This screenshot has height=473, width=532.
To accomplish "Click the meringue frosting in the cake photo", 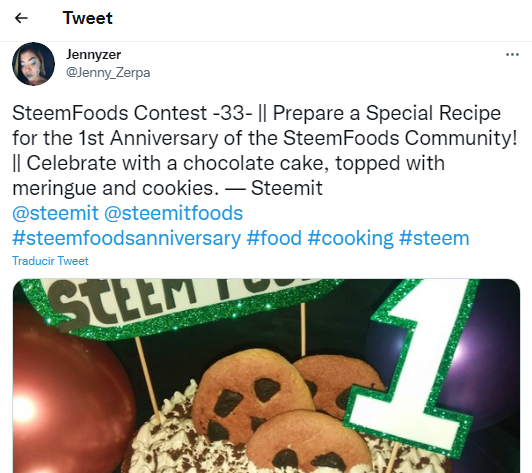I will tap(170, 438).
